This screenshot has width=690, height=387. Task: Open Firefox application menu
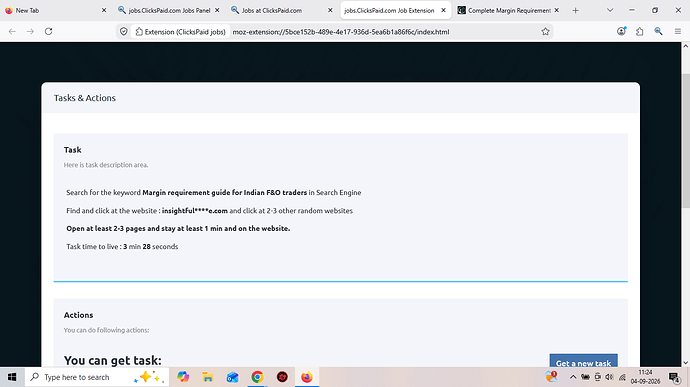tap(678, 31)
